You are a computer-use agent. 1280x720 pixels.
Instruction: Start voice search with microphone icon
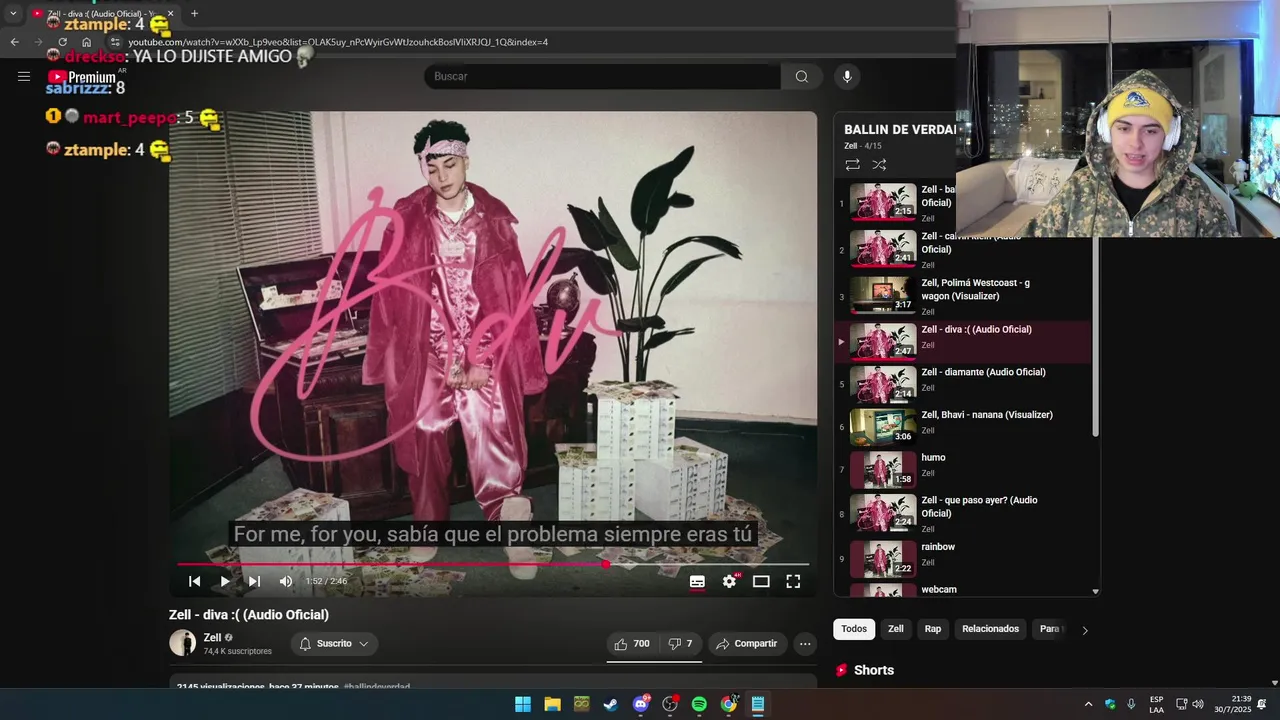tap(847, 77)
